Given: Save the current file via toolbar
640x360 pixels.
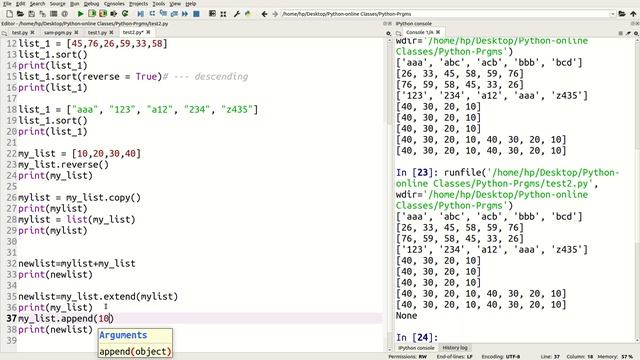Looking at the screenshot, I should [x=31, y=14].
